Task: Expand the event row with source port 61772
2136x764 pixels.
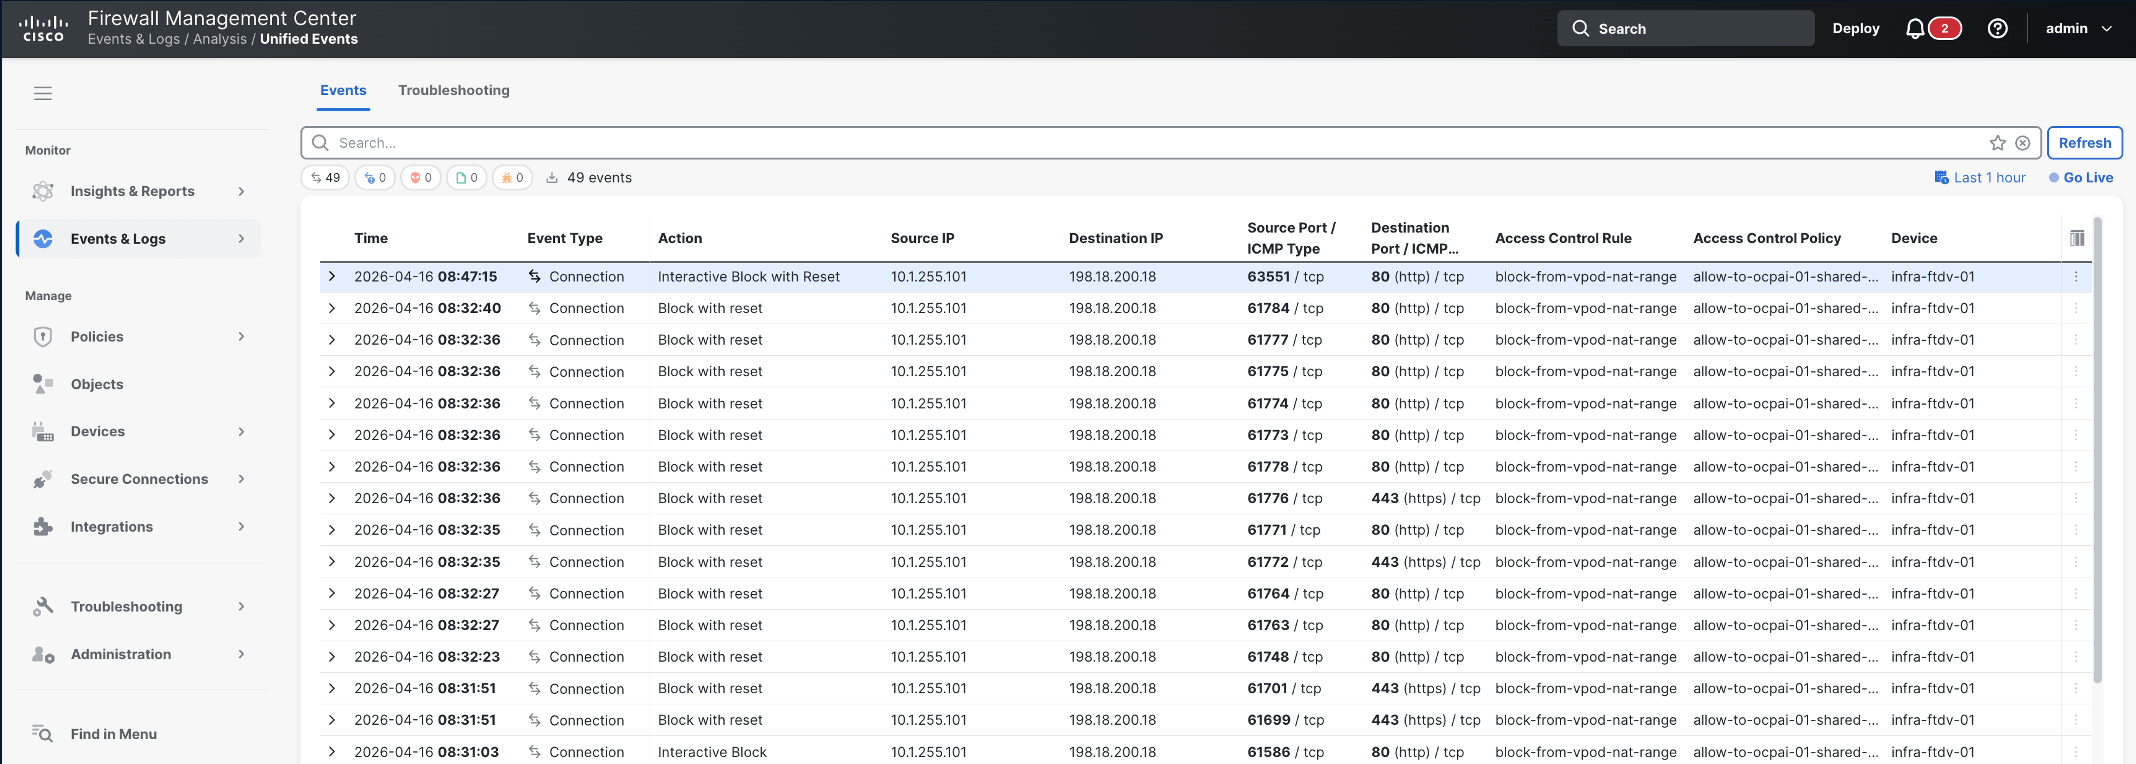Action: point(332,562)
